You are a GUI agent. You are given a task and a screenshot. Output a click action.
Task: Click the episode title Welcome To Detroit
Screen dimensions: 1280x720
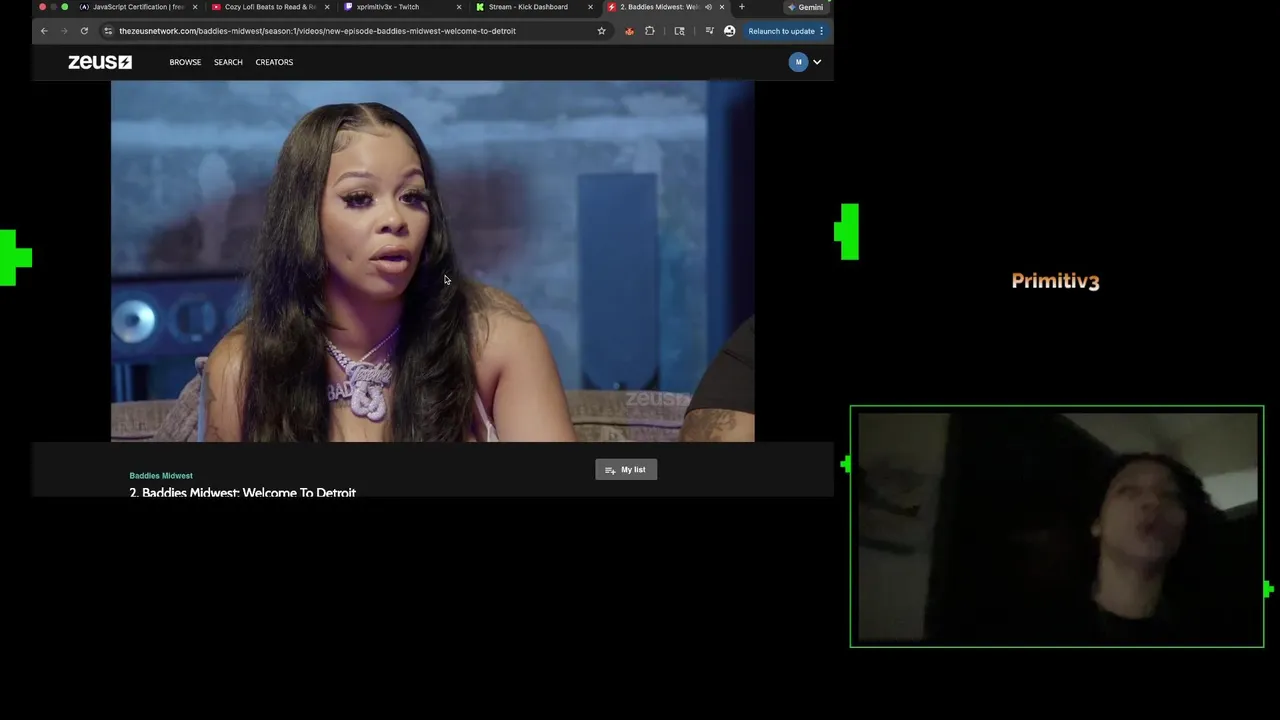point(242,492)
